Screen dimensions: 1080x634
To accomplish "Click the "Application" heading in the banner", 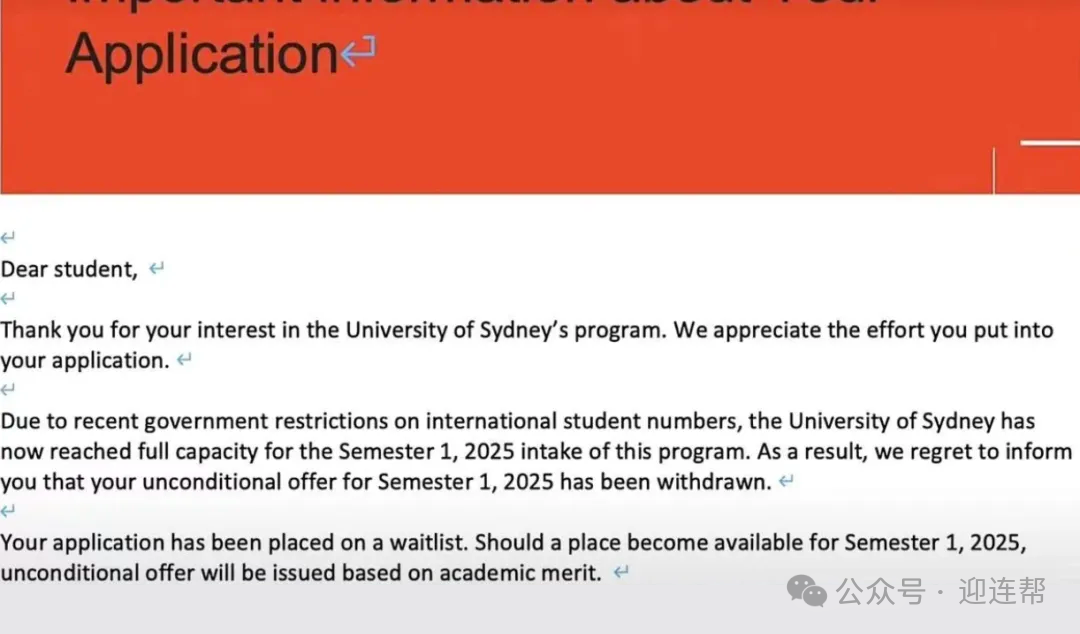I will pos(202,53).
